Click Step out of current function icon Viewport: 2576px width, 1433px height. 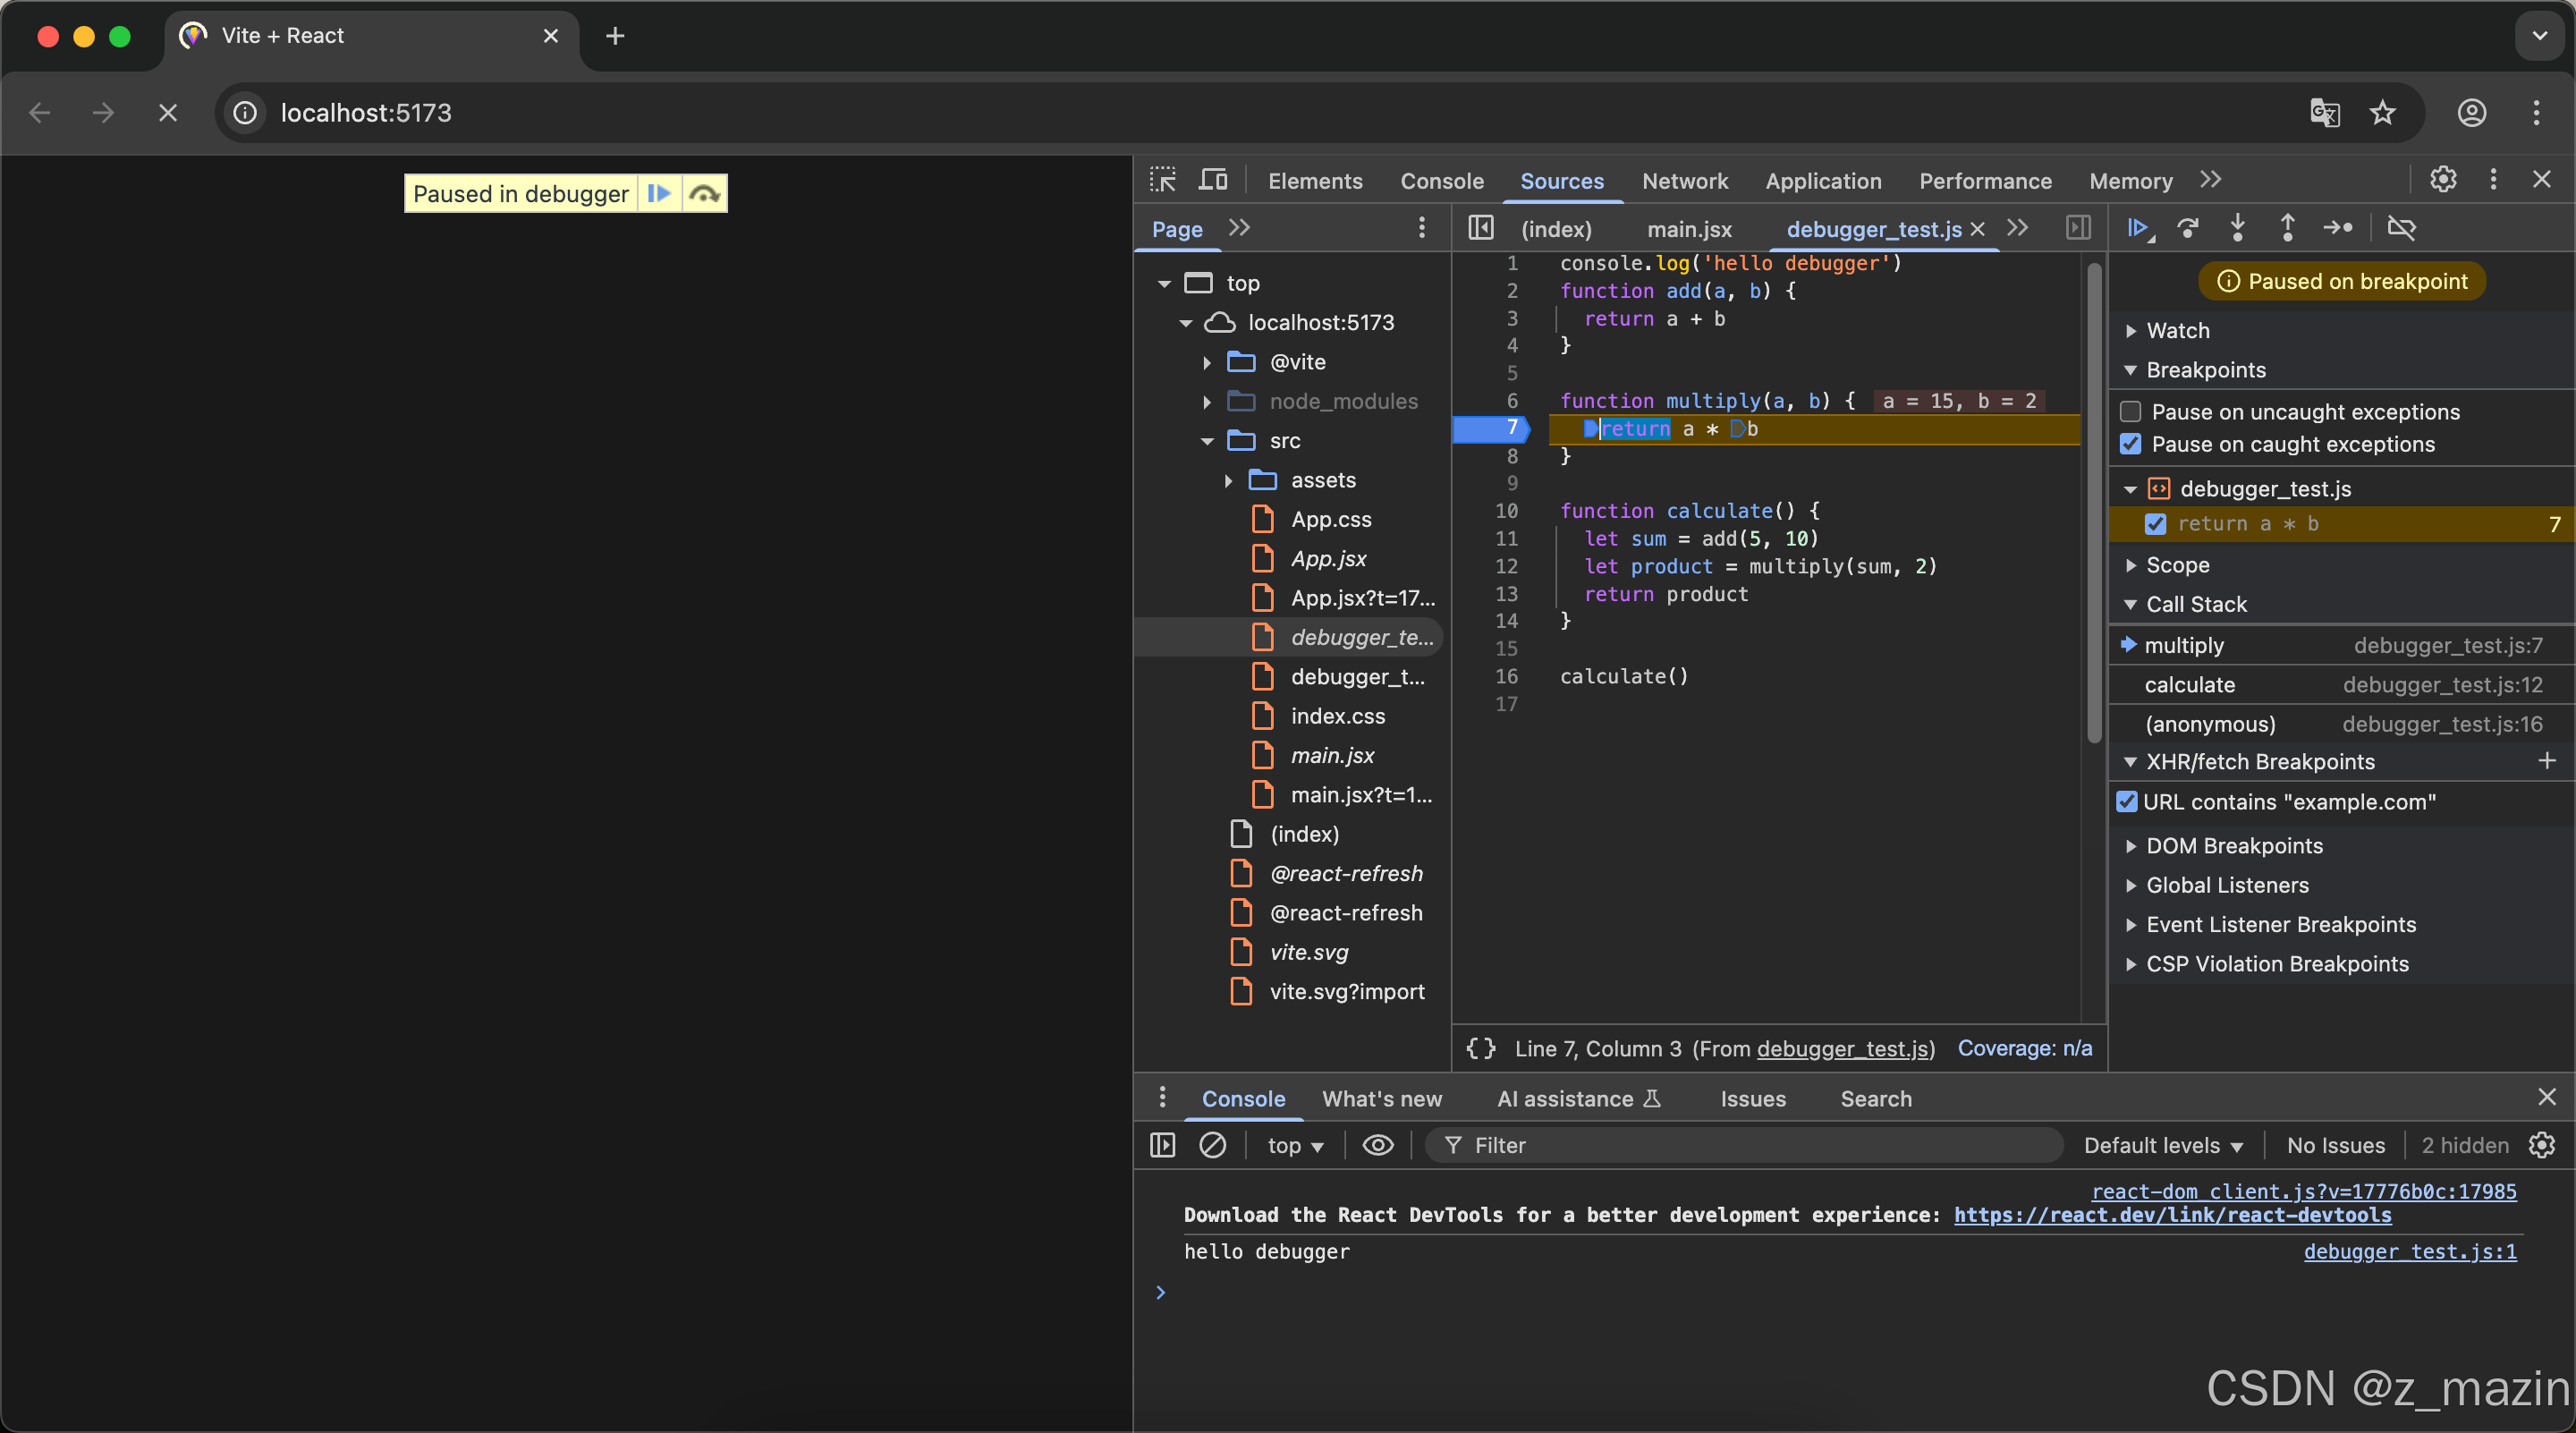coord(2287,228)
